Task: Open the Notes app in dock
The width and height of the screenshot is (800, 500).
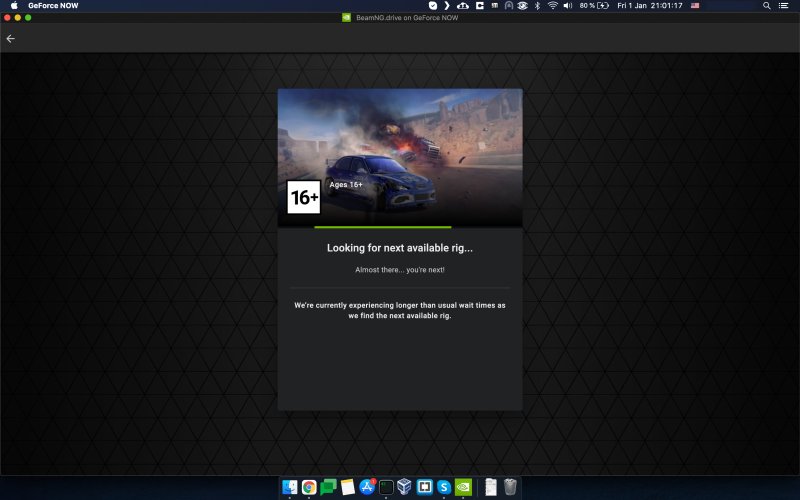Action: (x=347, y=487)
